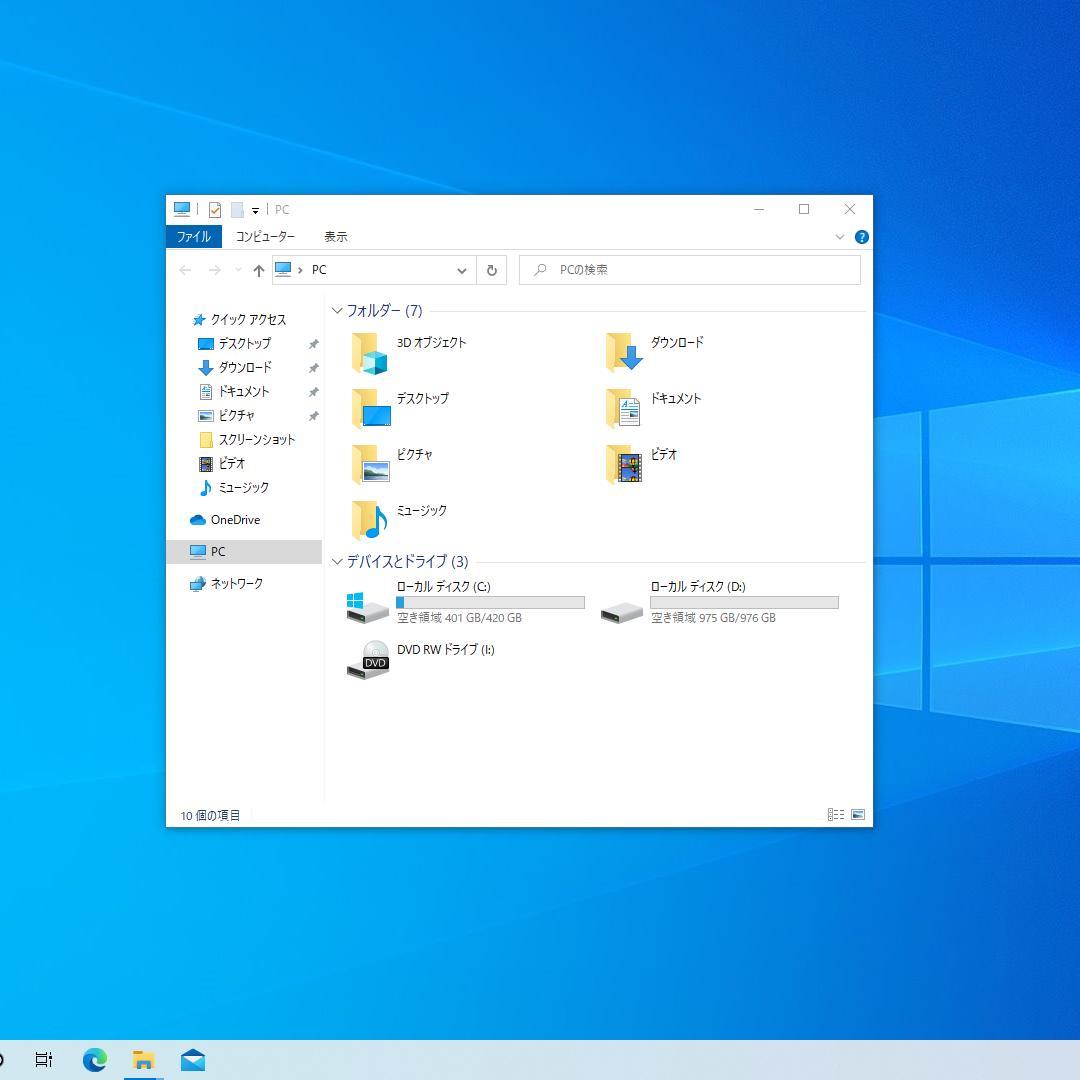Viewport: 1080px width, 1080px height.
Task: Open the コンピューター ribbon tab
Action: coord(265,236)
